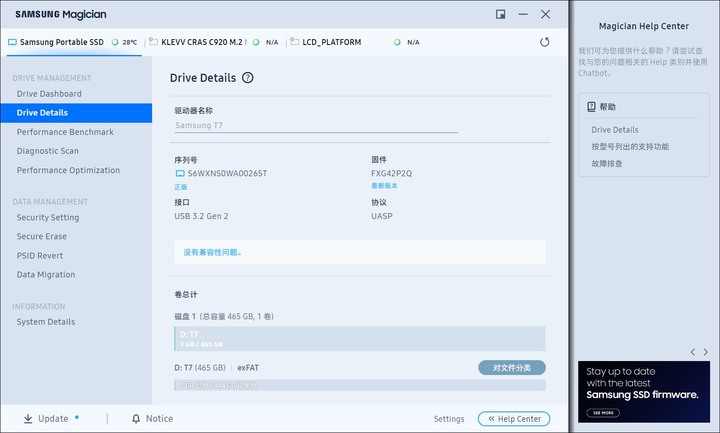Click the 最新版本 firmware link
Viewport: 720px width, 433px height.
click(x=384, y=186)
